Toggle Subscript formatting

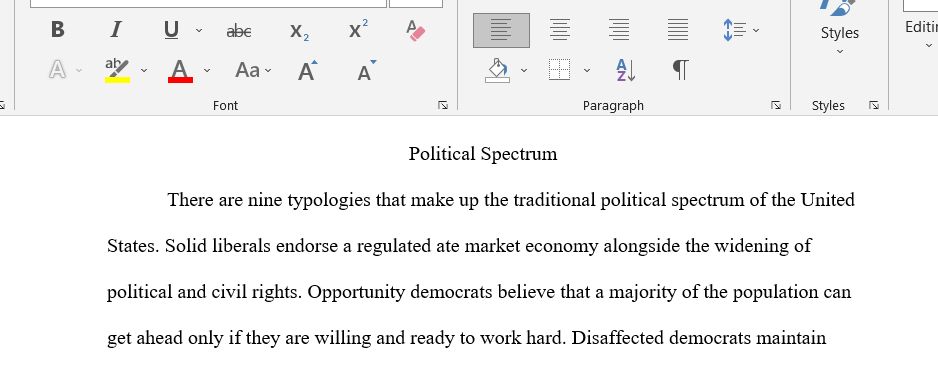point(299,31)
